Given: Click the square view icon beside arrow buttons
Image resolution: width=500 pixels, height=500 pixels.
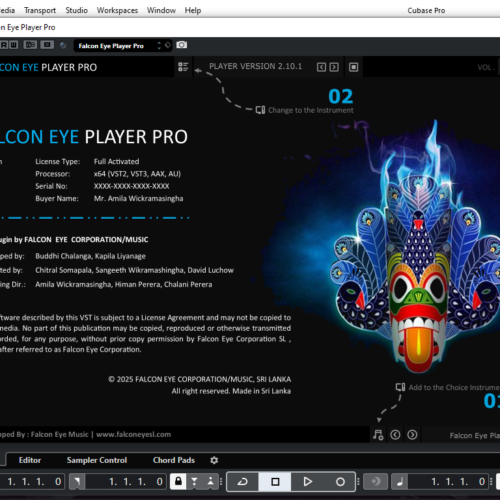Looking at the screenshot, I should [353, 67].
